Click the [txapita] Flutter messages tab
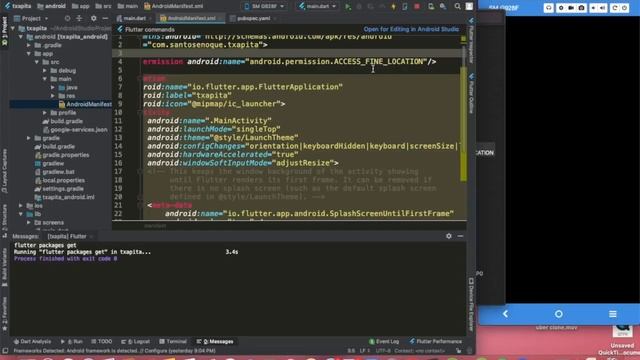 pyautogui.click(x=67, y=236)
